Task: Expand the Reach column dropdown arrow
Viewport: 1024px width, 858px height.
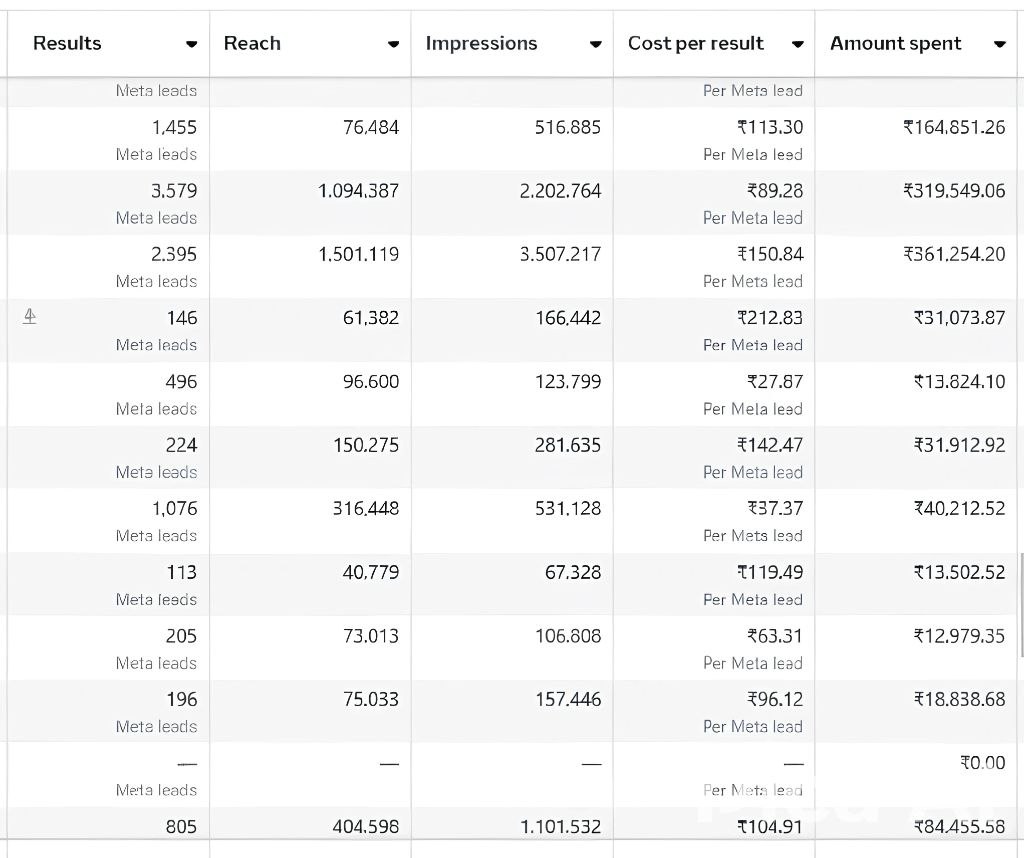Action: (393, 44)
